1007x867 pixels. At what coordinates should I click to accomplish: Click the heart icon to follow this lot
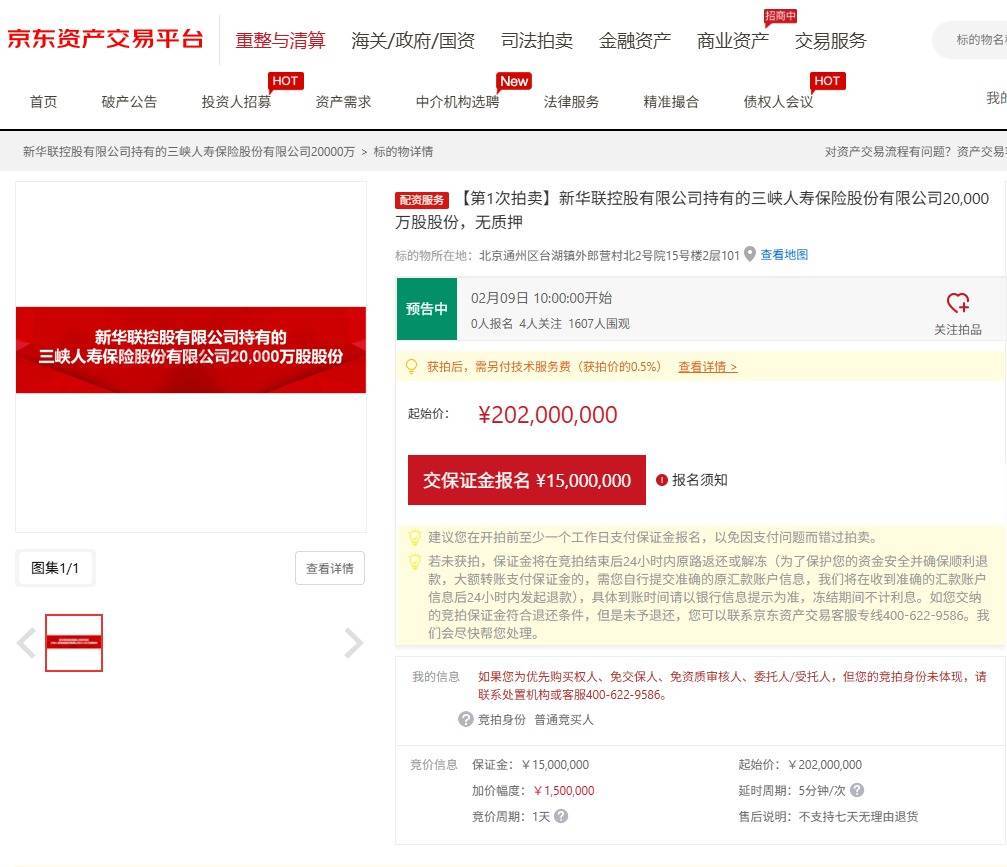[x=957, y=303]
